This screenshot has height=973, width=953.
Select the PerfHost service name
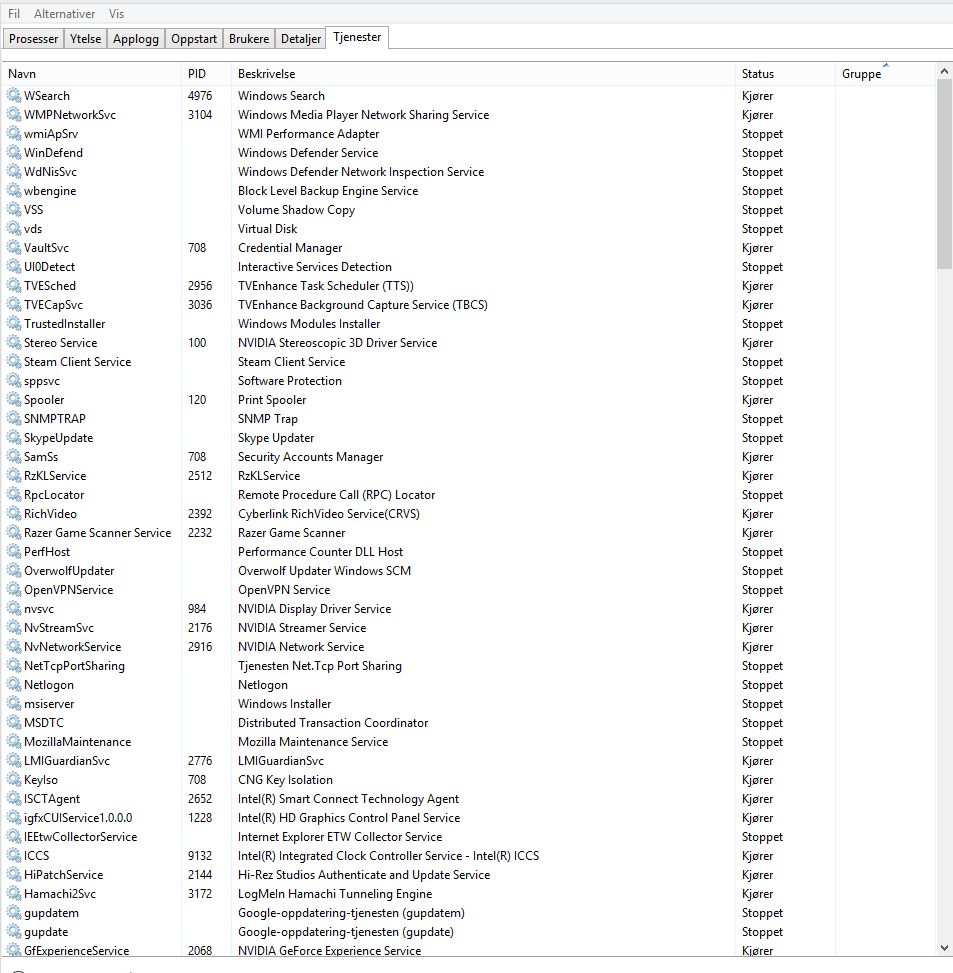point(47,552)
